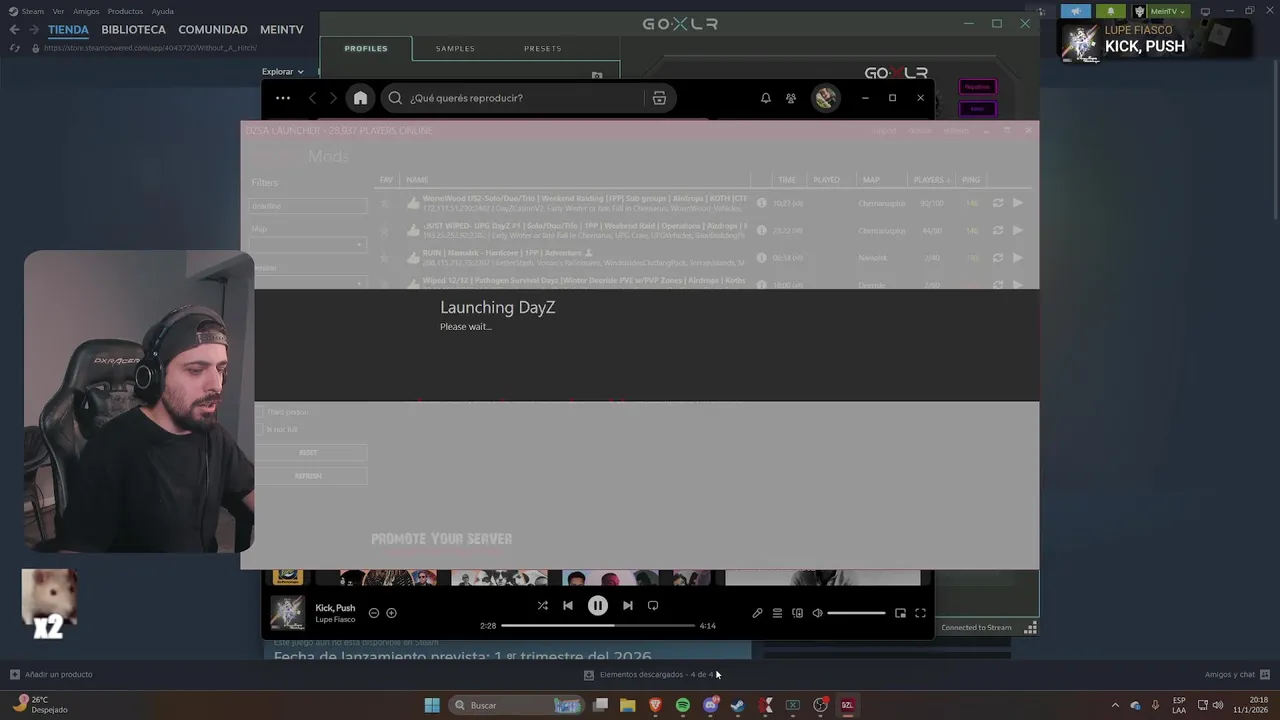Adjust Spotify volume slider
The image size is (1280, 720).
pyautogui.click(x=856, y=613)
